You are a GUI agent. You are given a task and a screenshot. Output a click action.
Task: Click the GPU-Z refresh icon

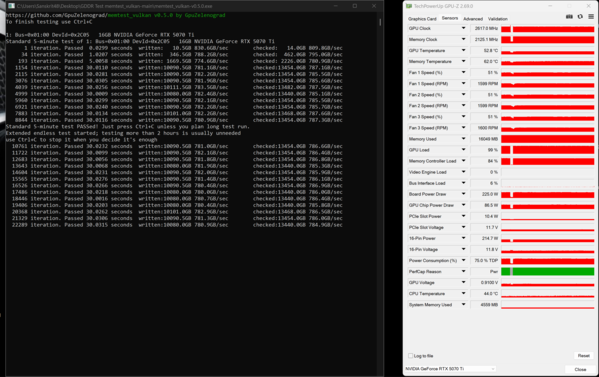[x=580, y=16]
